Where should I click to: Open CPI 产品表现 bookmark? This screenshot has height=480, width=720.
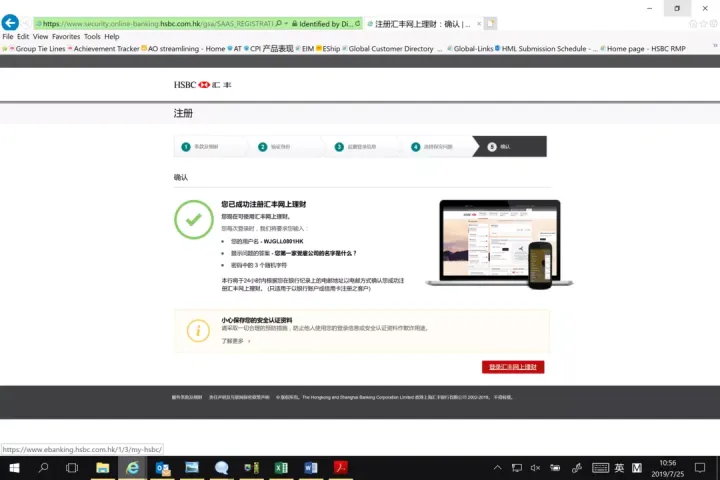[269, 48]
